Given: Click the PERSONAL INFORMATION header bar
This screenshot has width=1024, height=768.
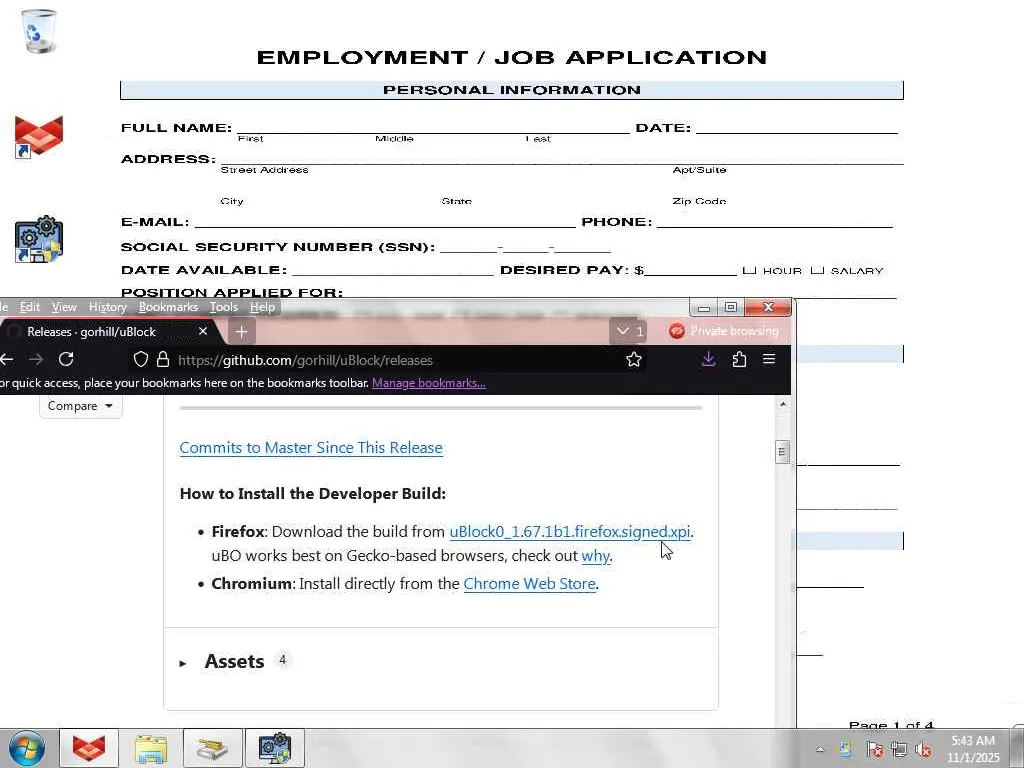Looking at the screenshot, I should pyautogui.click(x=512, y=90).
